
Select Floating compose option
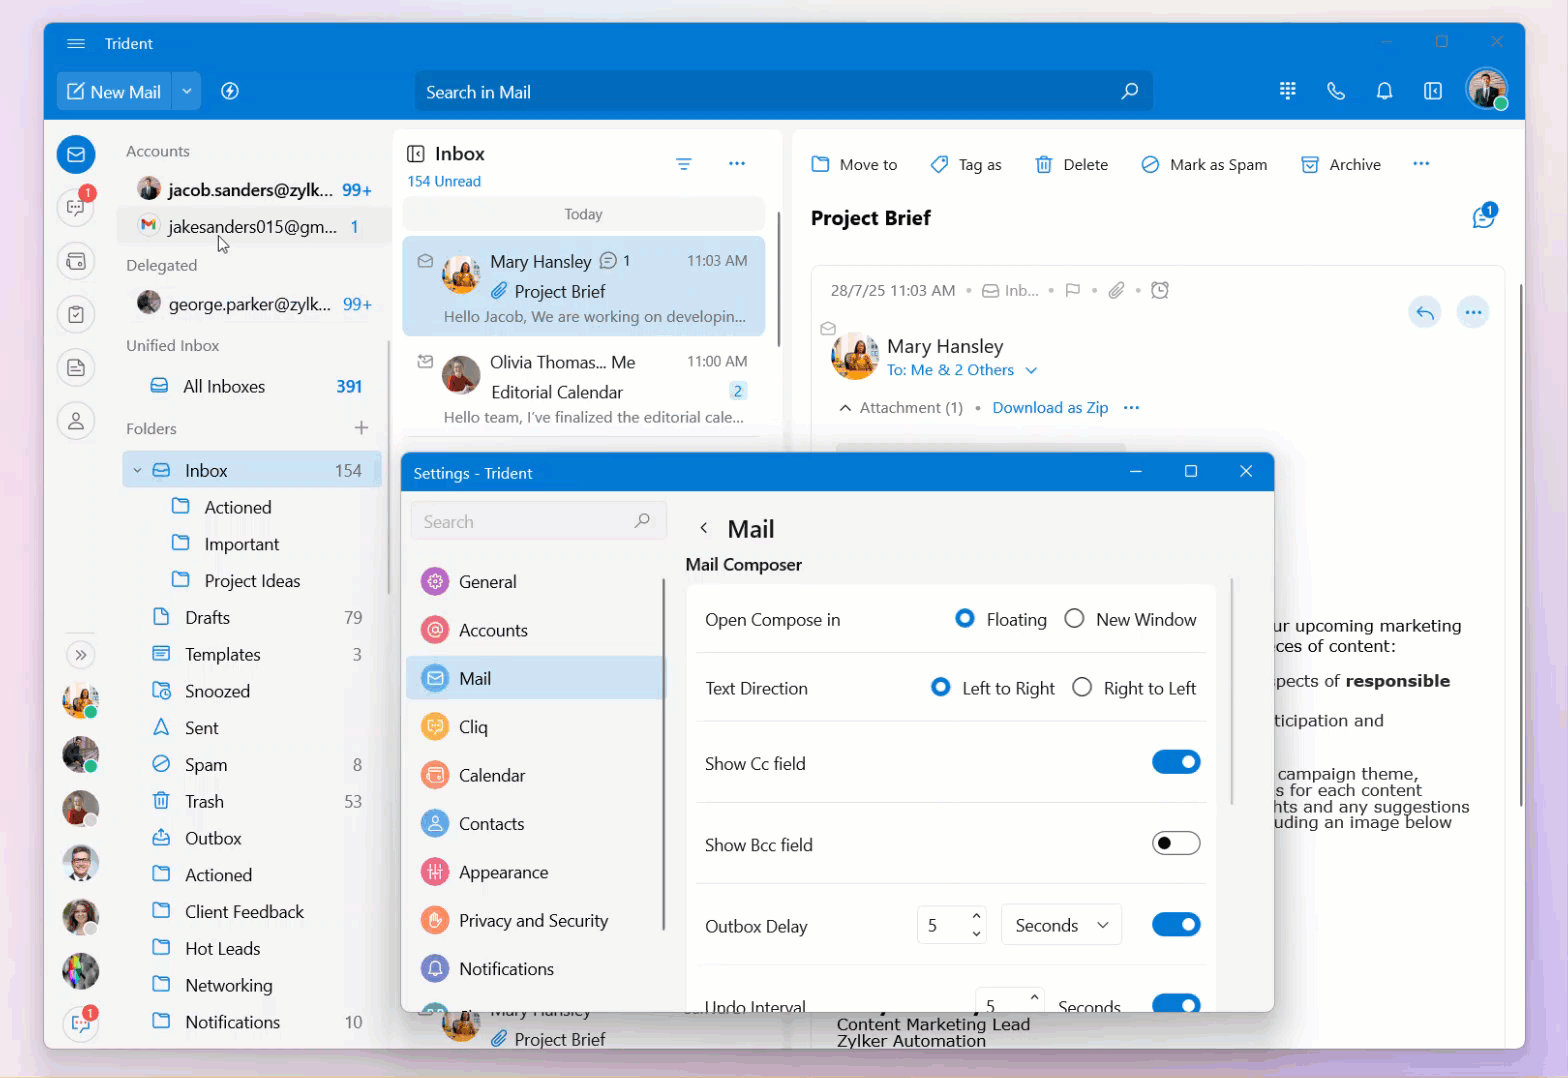click(965, 619)
